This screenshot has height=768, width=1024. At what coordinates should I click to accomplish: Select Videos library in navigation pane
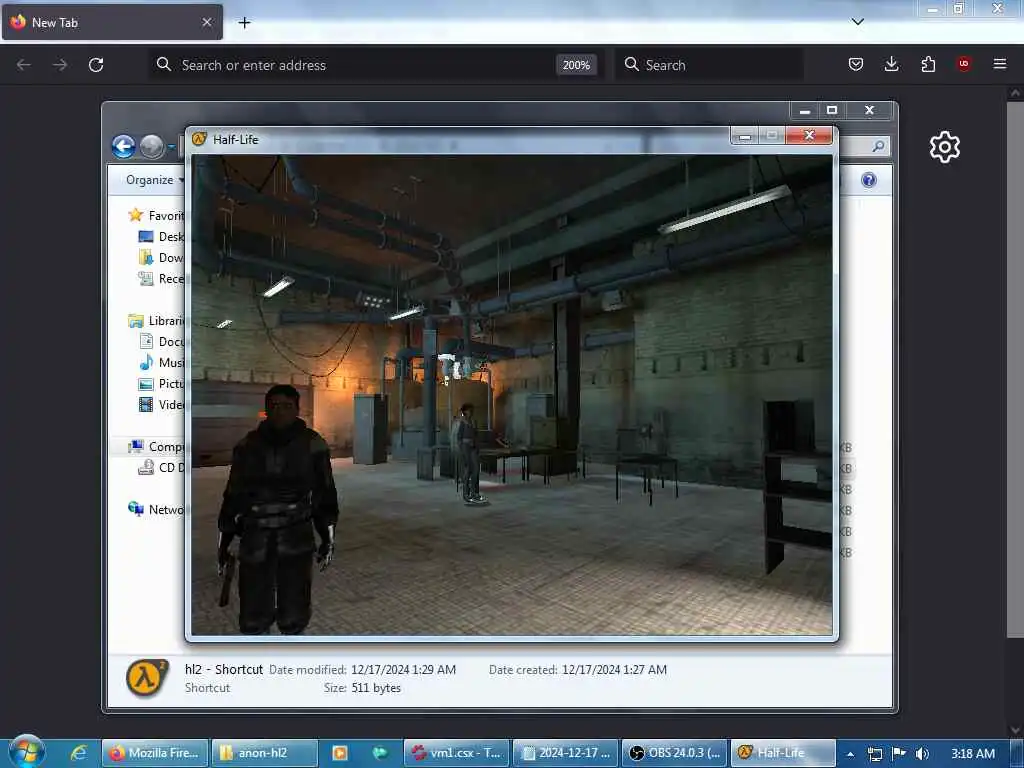163,404
